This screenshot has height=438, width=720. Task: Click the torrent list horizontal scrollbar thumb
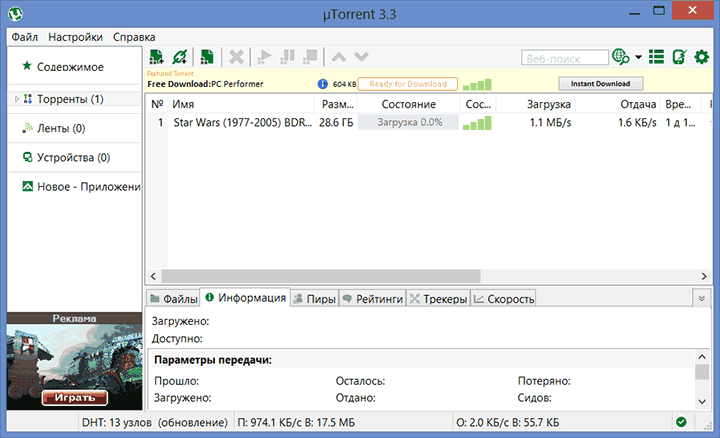coord(321,276)
